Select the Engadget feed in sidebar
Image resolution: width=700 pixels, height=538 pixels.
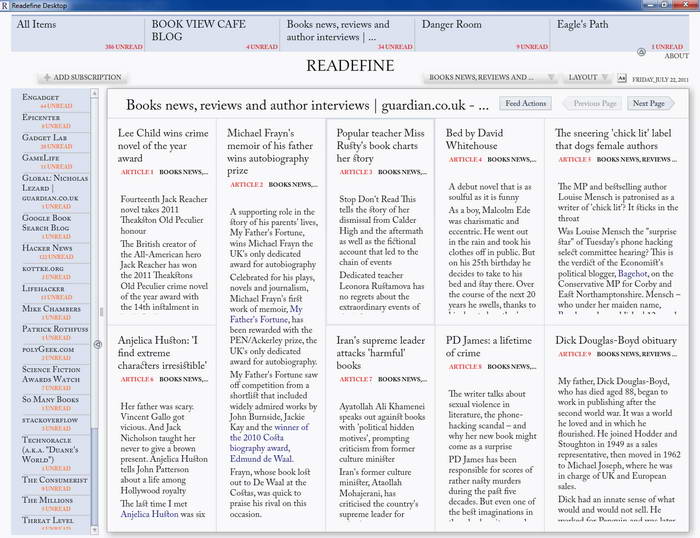pyautogui.click(x=51, y=101)
